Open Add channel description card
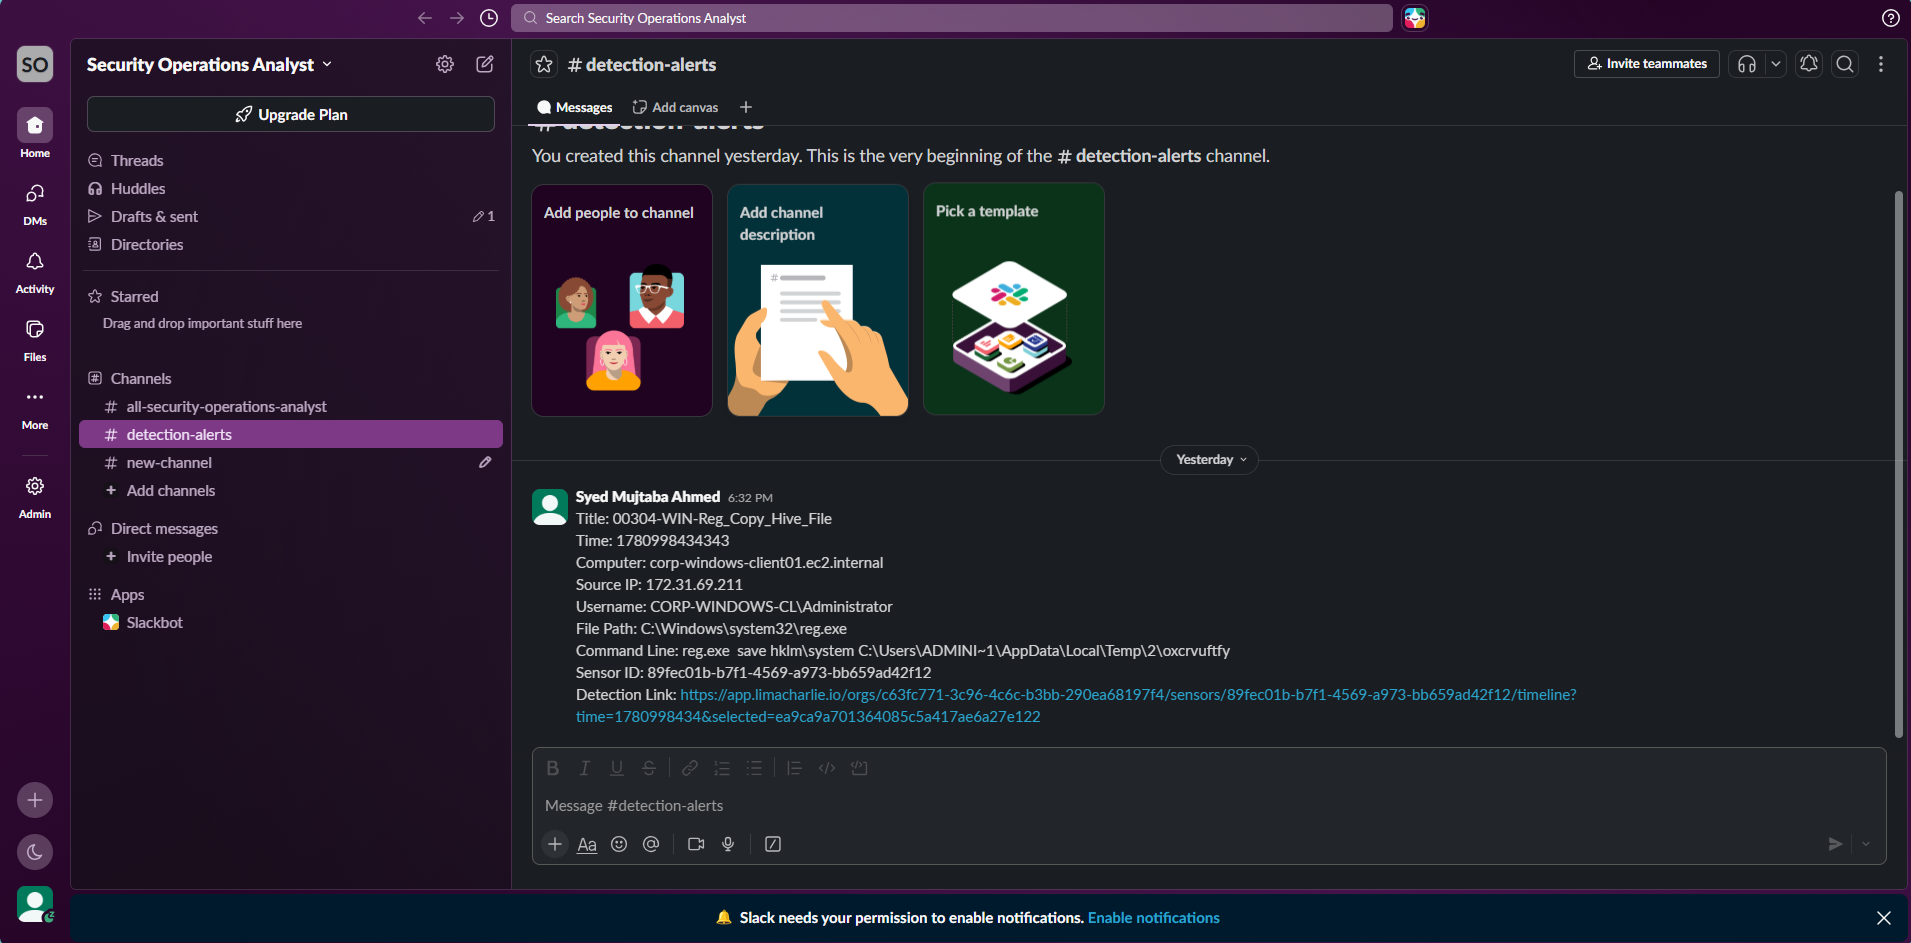This screenshot has height=943, width=1911. [818, 300]
